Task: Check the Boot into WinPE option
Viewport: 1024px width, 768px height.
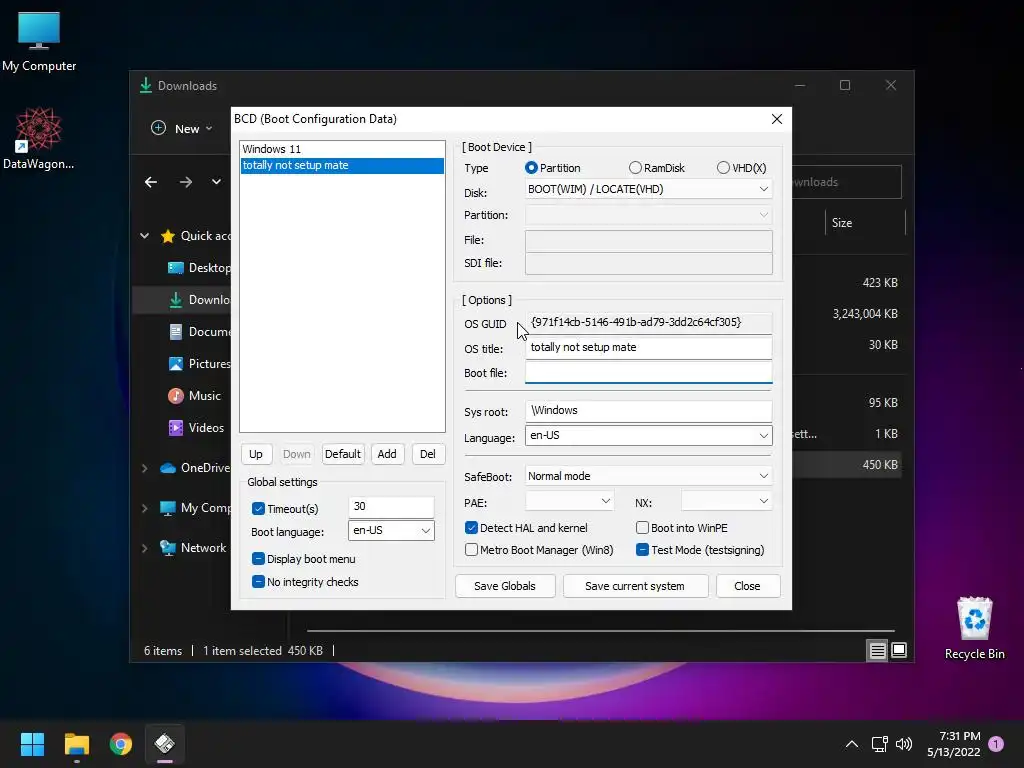Action: point(643,528)
